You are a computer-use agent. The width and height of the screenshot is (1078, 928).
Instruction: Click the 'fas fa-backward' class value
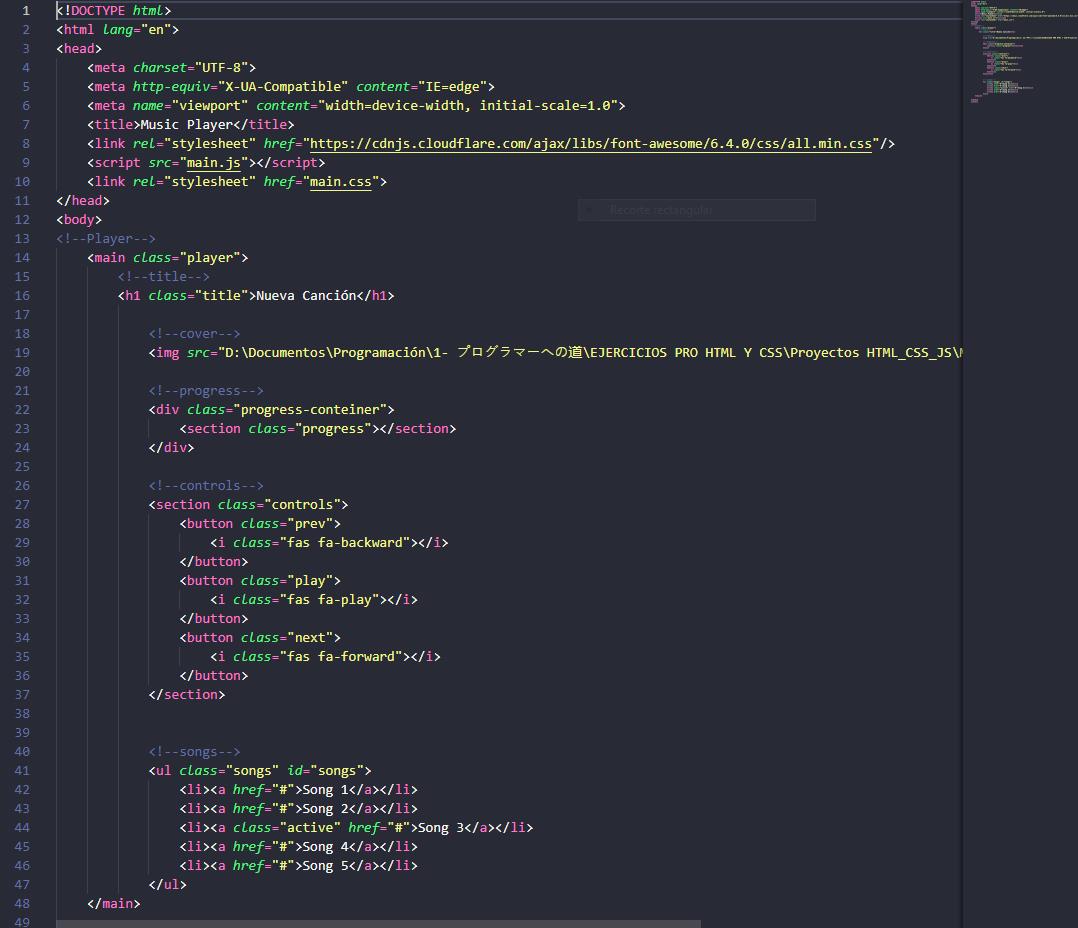343,542
